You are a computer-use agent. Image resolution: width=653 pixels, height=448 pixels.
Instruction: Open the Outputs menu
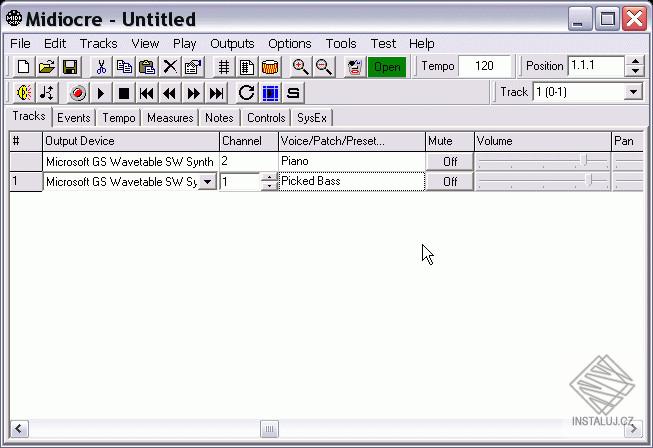232,43
